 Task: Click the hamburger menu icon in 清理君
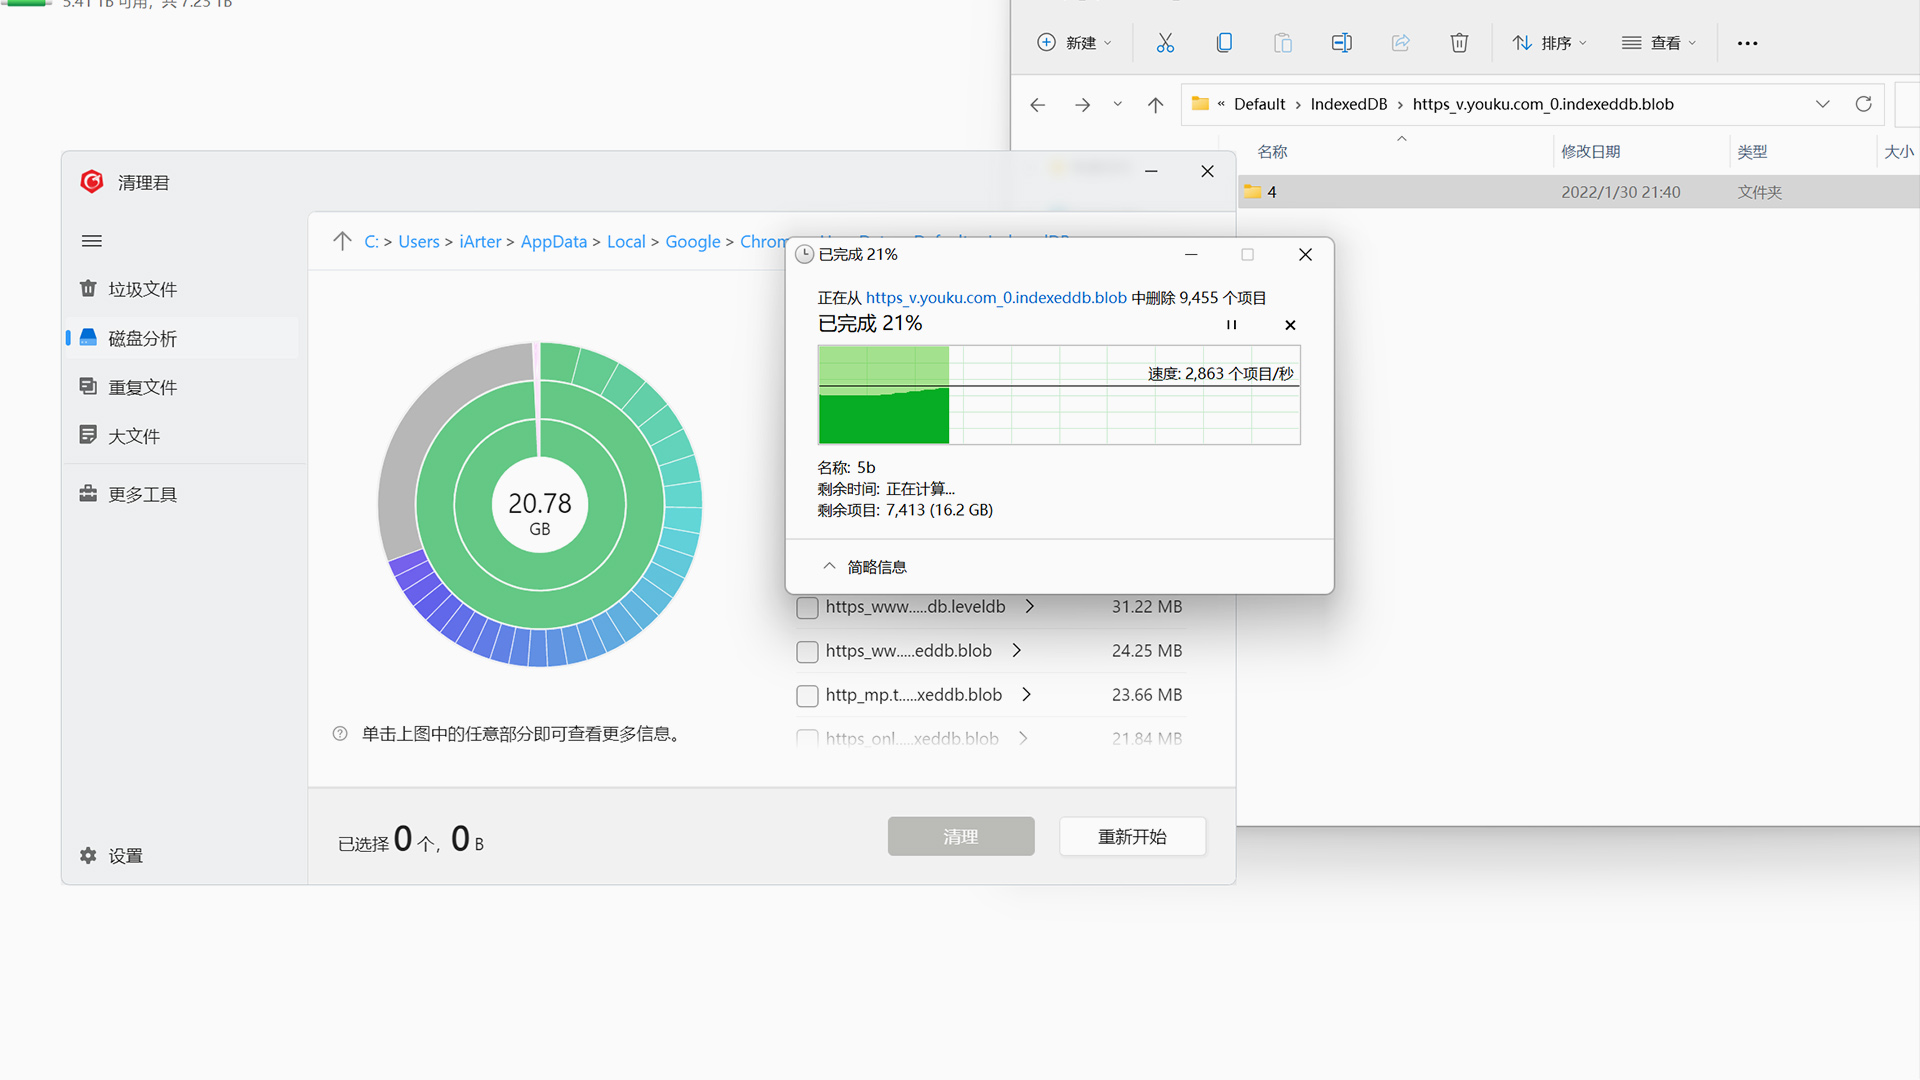click(92, 241)
